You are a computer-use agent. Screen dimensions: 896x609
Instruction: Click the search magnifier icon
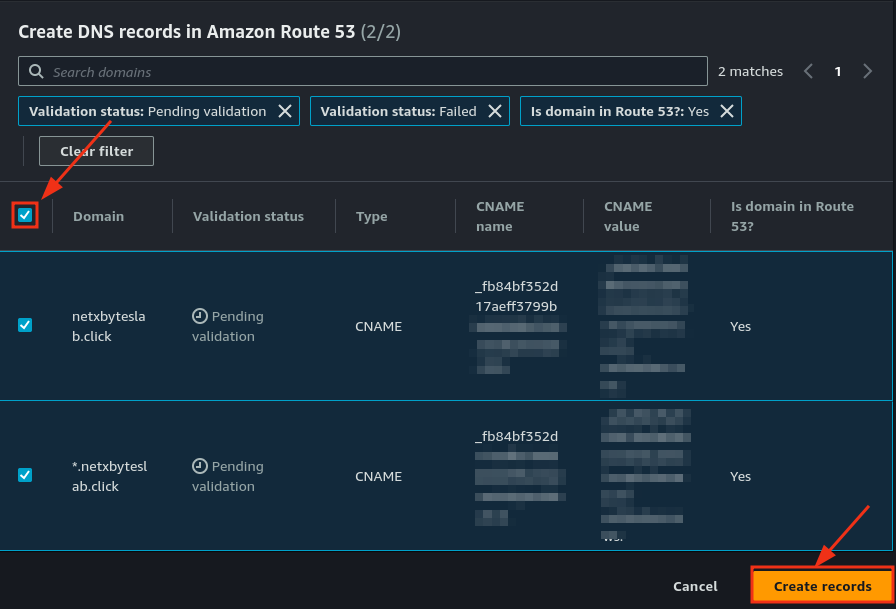36,72
